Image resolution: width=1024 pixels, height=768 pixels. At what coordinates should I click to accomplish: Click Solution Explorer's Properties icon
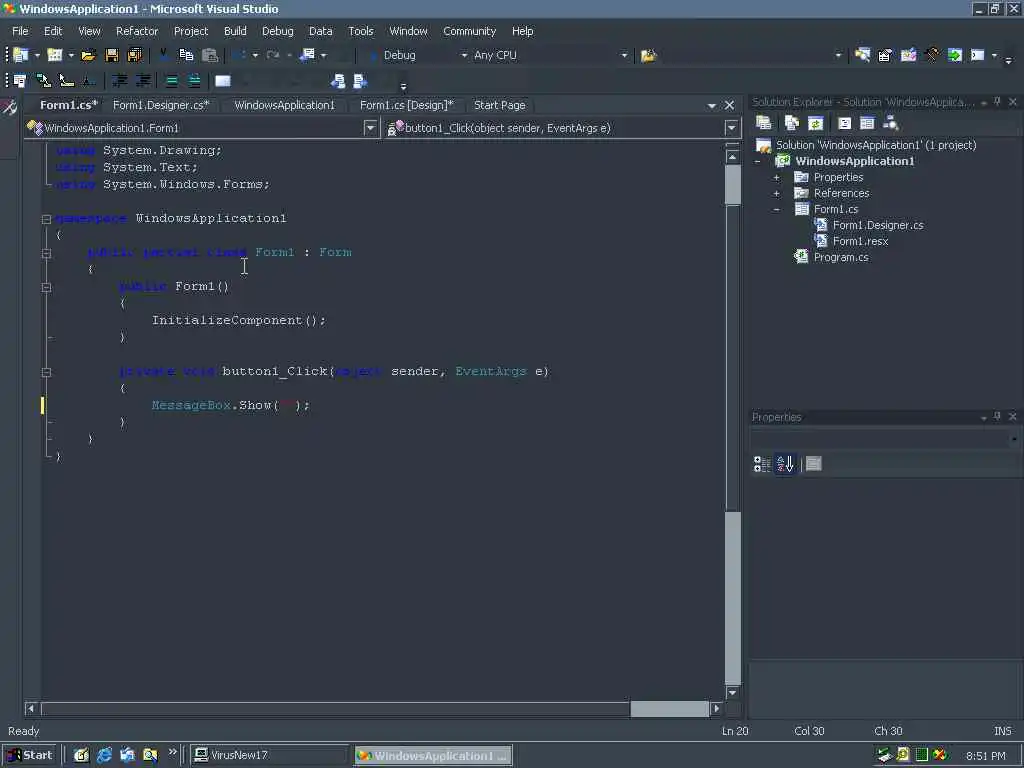pos(763,123)
